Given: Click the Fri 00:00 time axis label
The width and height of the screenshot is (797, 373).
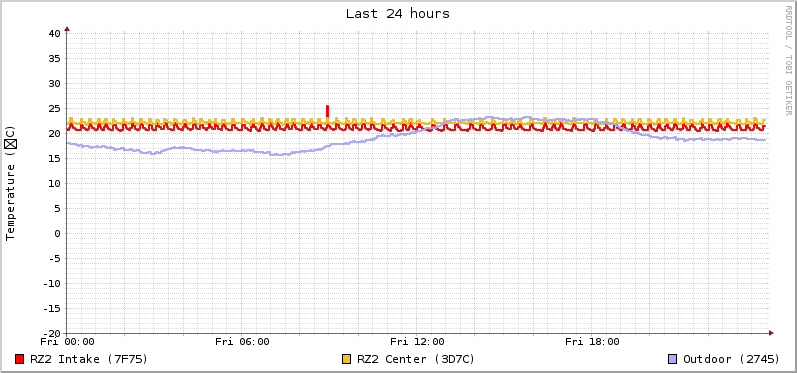Looking at the screenshot, I should point(67,341).
